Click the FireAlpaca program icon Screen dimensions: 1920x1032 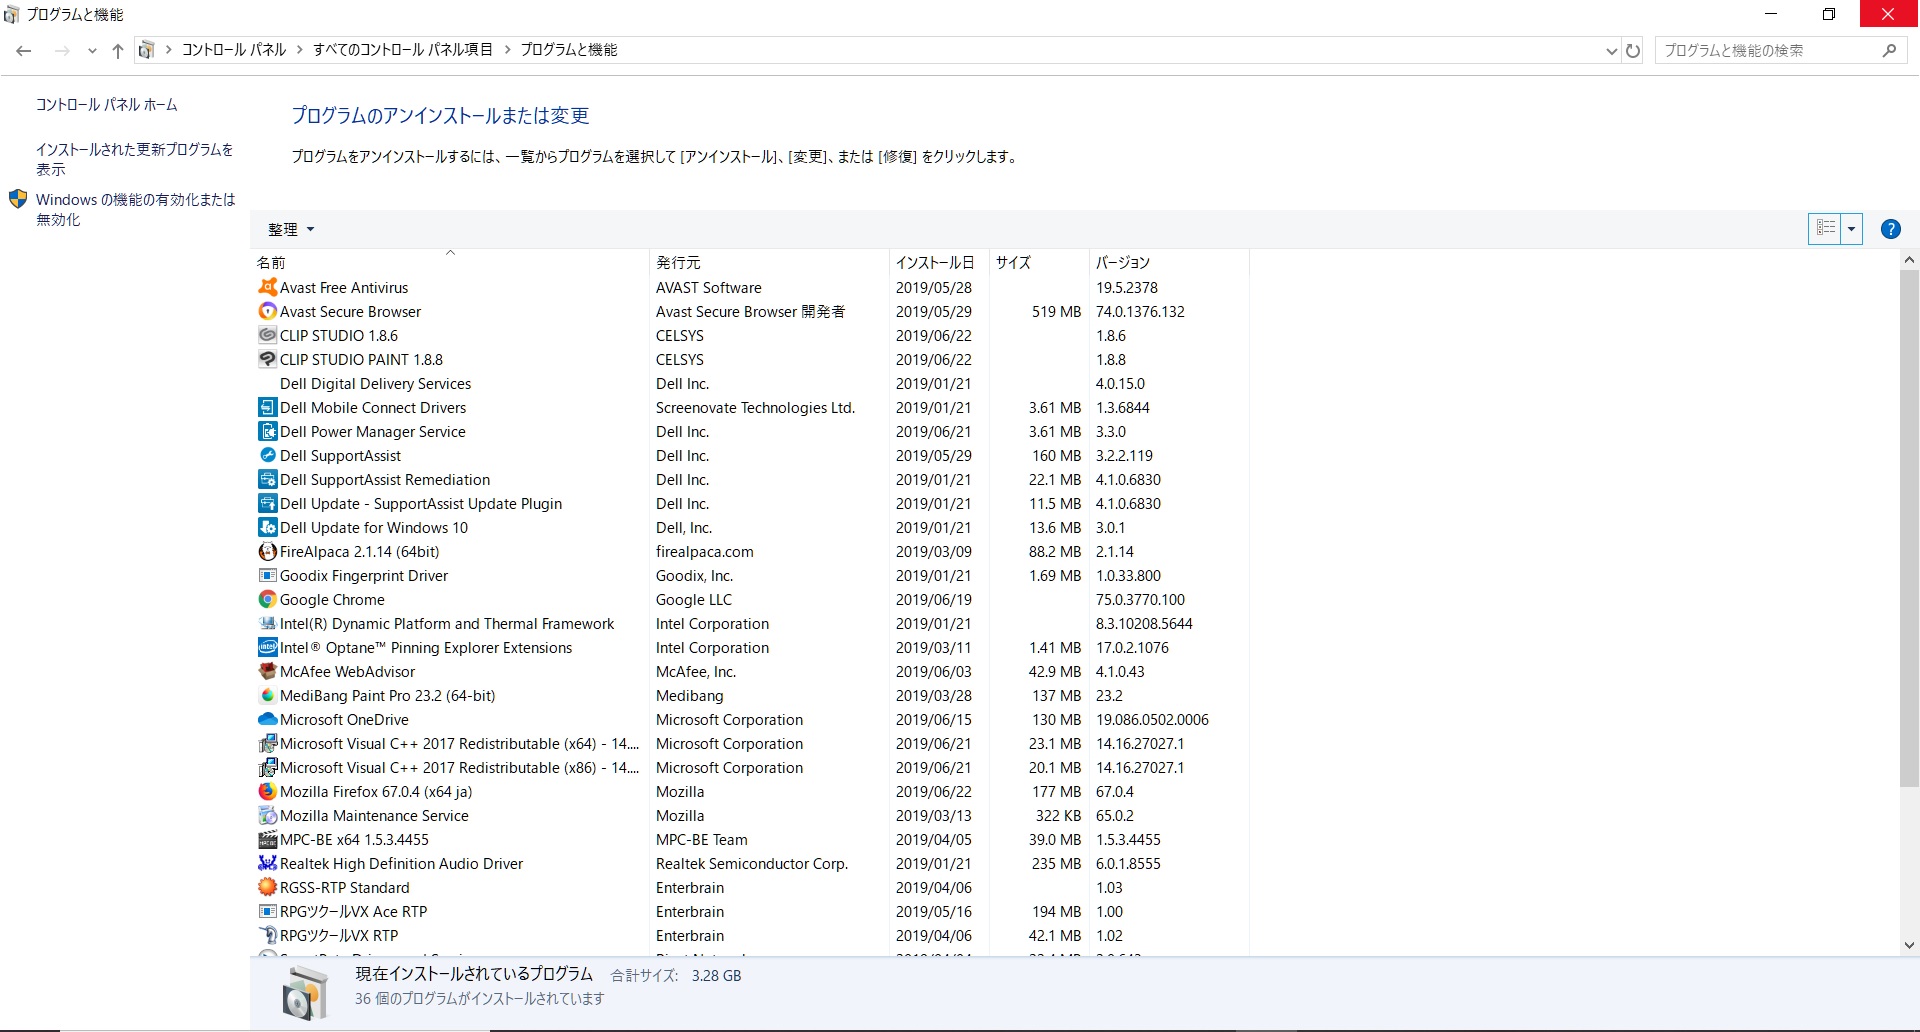tap(267, 551)
